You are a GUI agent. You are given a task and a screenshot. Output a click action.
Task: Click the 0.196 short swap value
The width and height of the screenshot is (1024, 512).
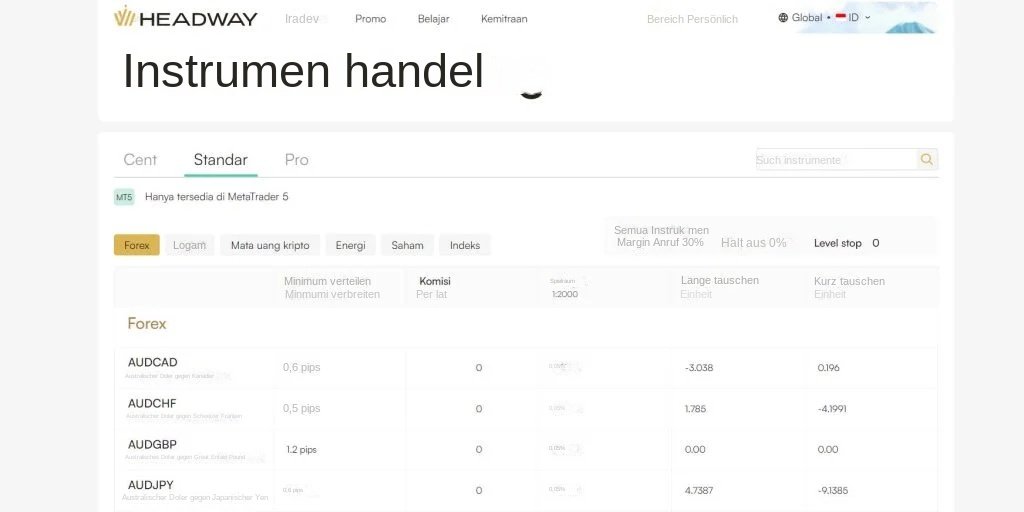pos(829,368)
